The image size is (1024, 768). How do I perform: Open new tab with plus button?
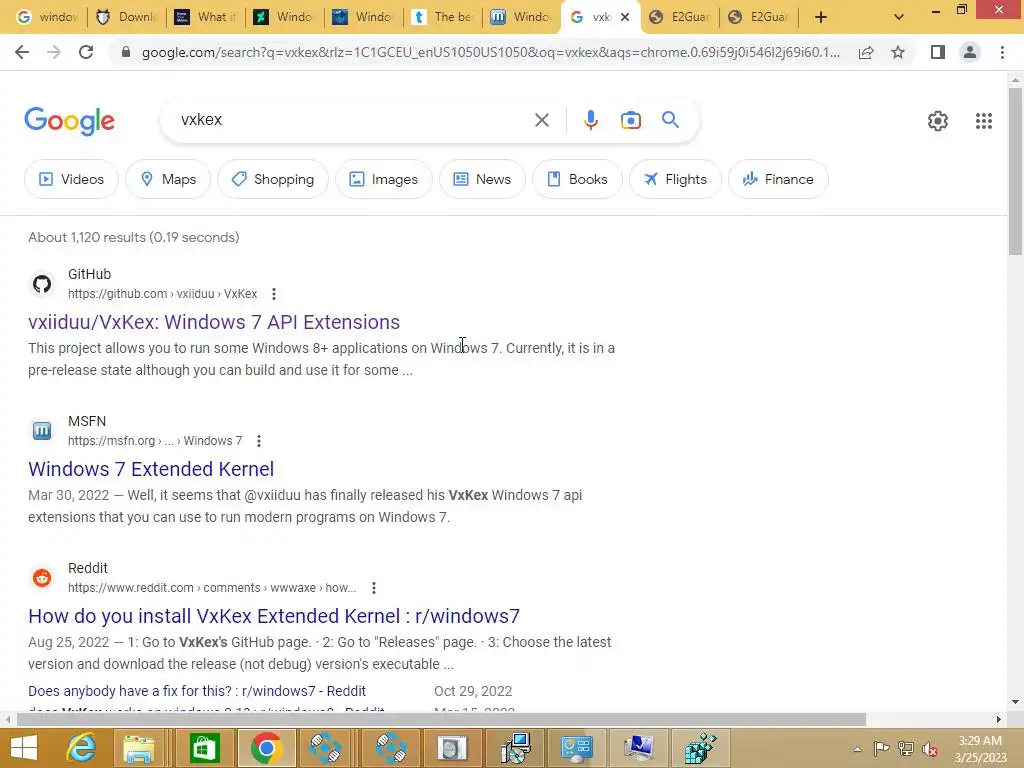click(x=821, y=17)
